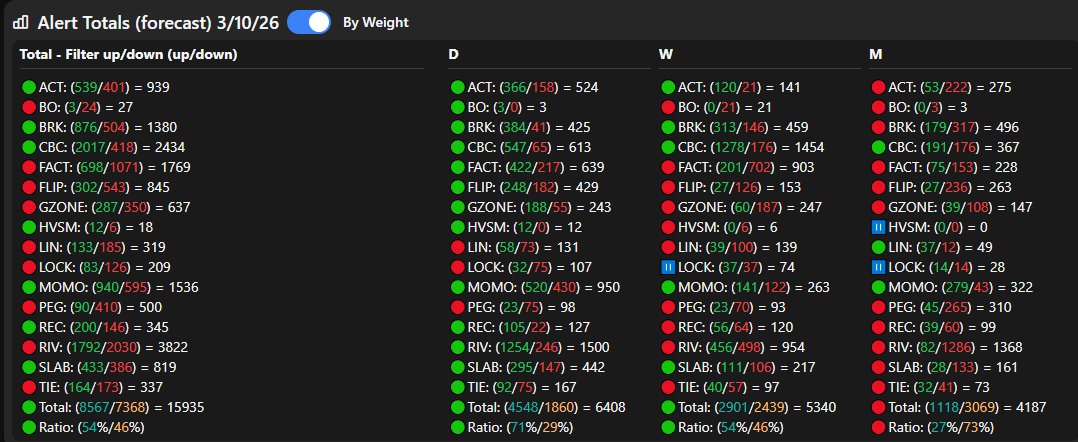Click the RIV: (82/1286) = 1368 row
This screenshot has height=442, width=1078.
(947, 347)
